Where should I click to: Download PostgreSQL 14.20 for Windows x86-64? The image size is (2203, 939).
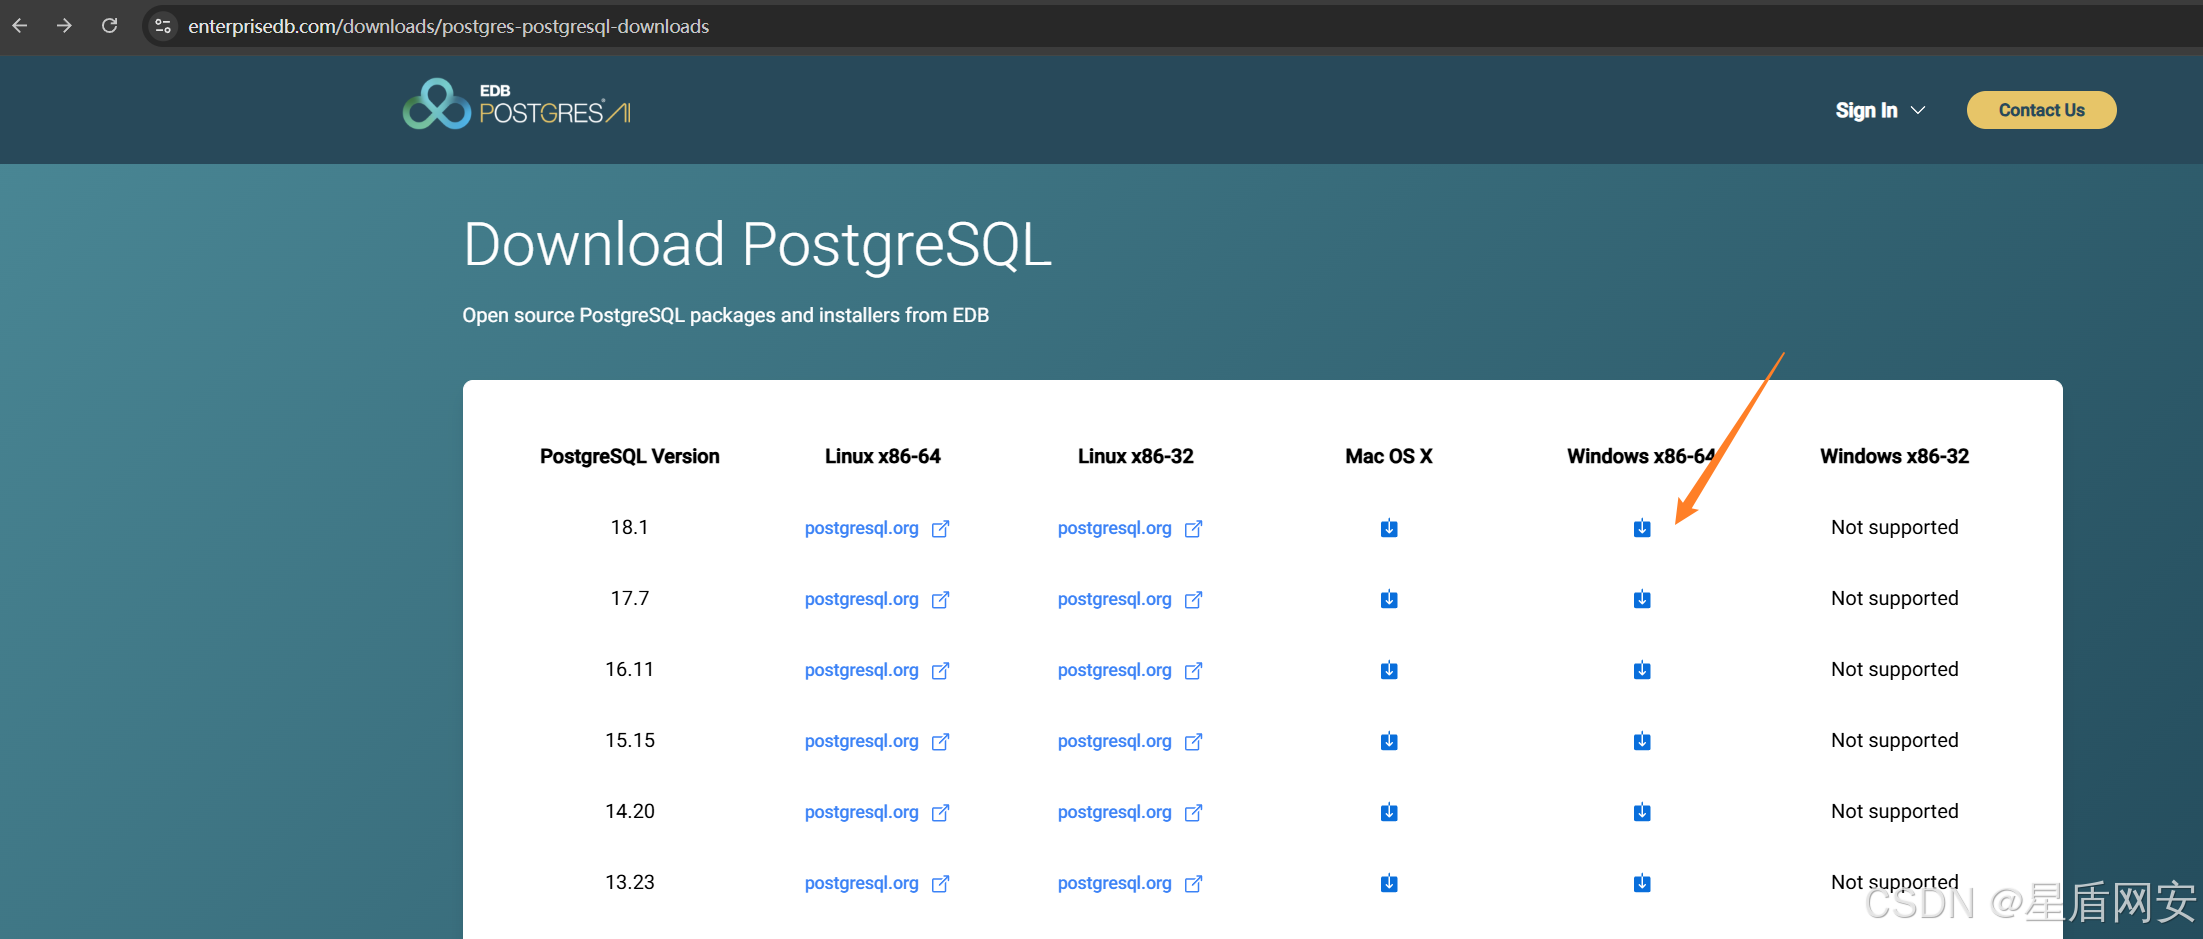pyautogui.click(x=1642, y=812)
